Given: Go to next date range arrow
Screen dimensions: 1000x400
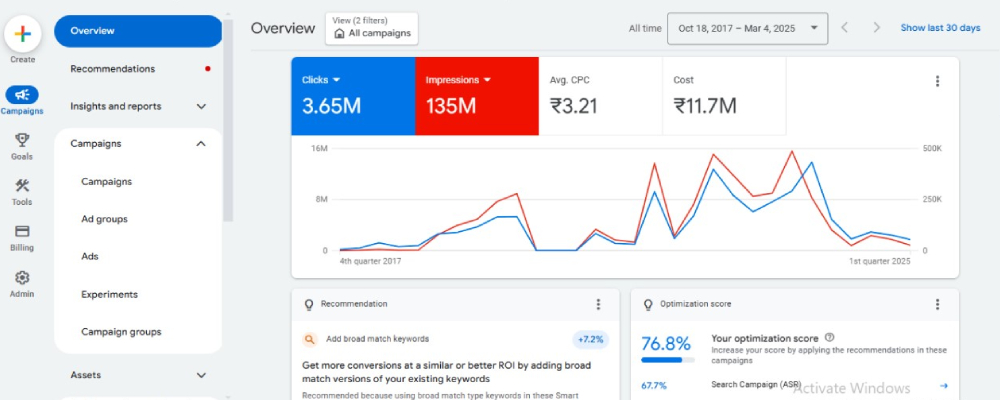Looking at the screenshot, I should (877, 27).
